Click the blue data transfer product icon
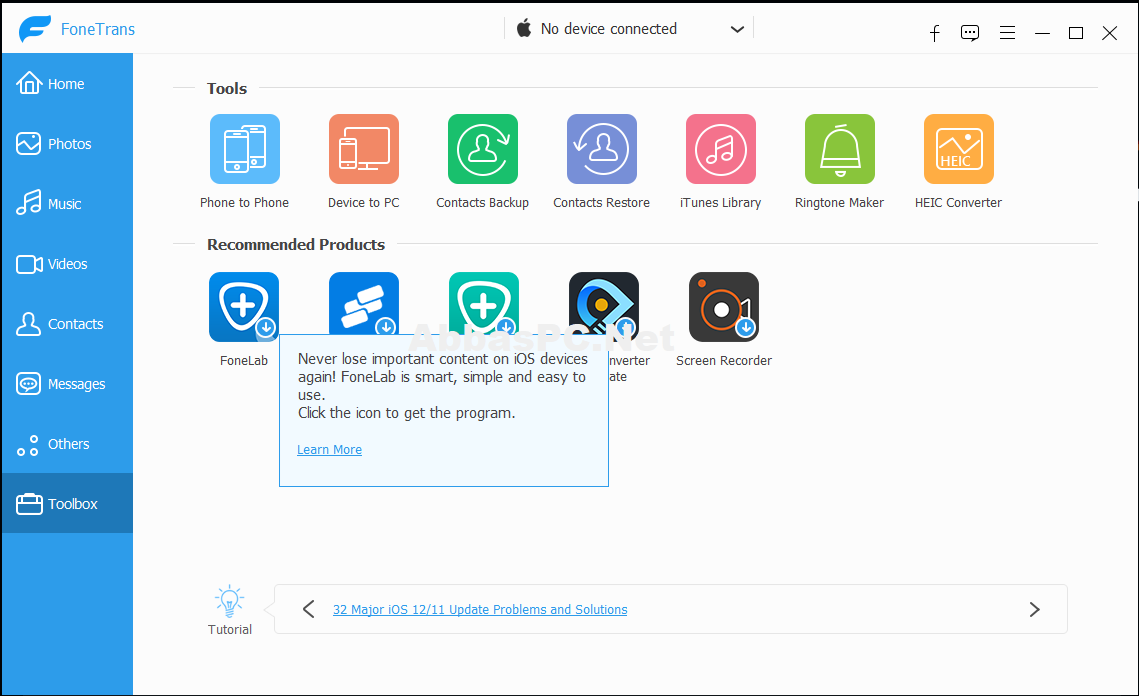This screenshot has width=1139, height=696. point(364,304)
